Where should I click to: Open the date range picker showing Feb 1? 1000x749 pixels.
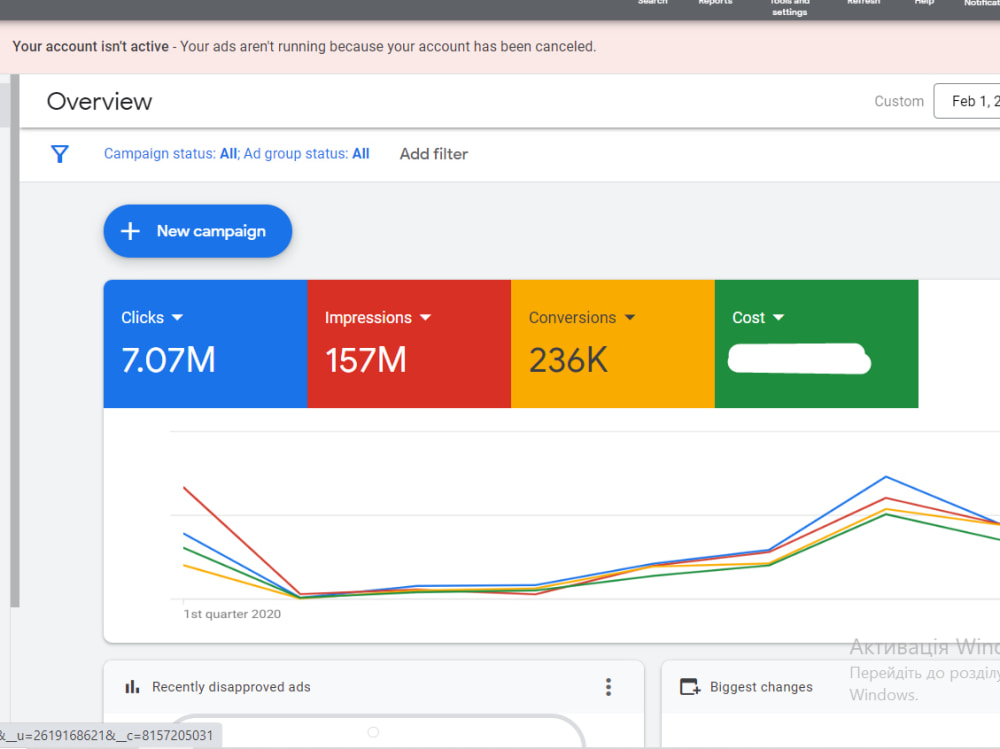coord(967,101)
